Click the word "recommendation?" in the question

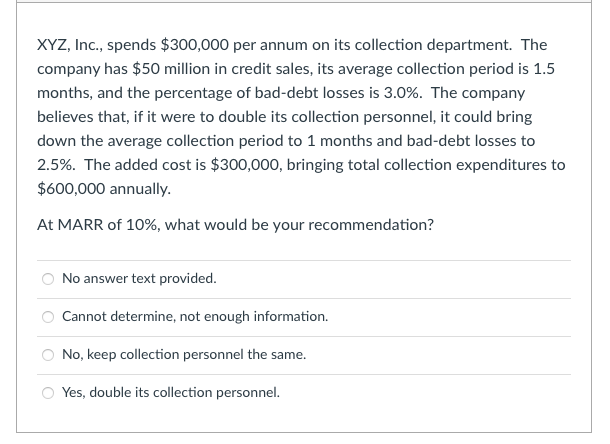(371, 225)
